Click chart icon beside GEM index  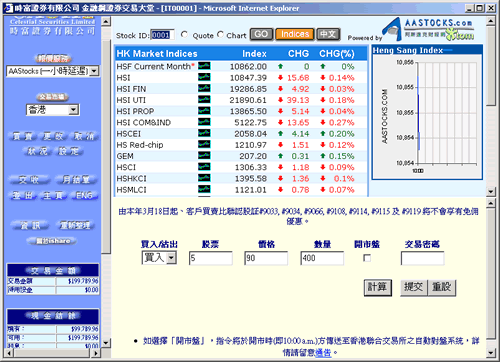[x=204, y=156]
